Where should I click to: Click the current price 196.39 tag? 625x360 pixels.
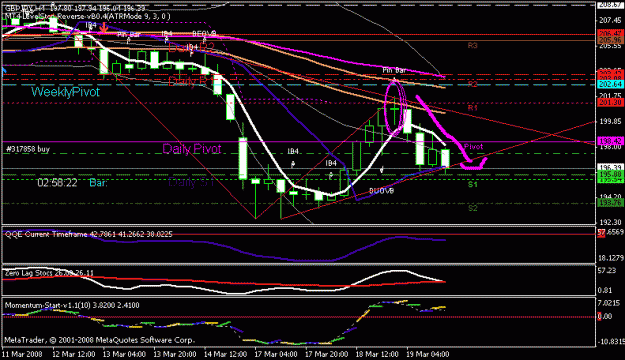click(x=610, y=167)
